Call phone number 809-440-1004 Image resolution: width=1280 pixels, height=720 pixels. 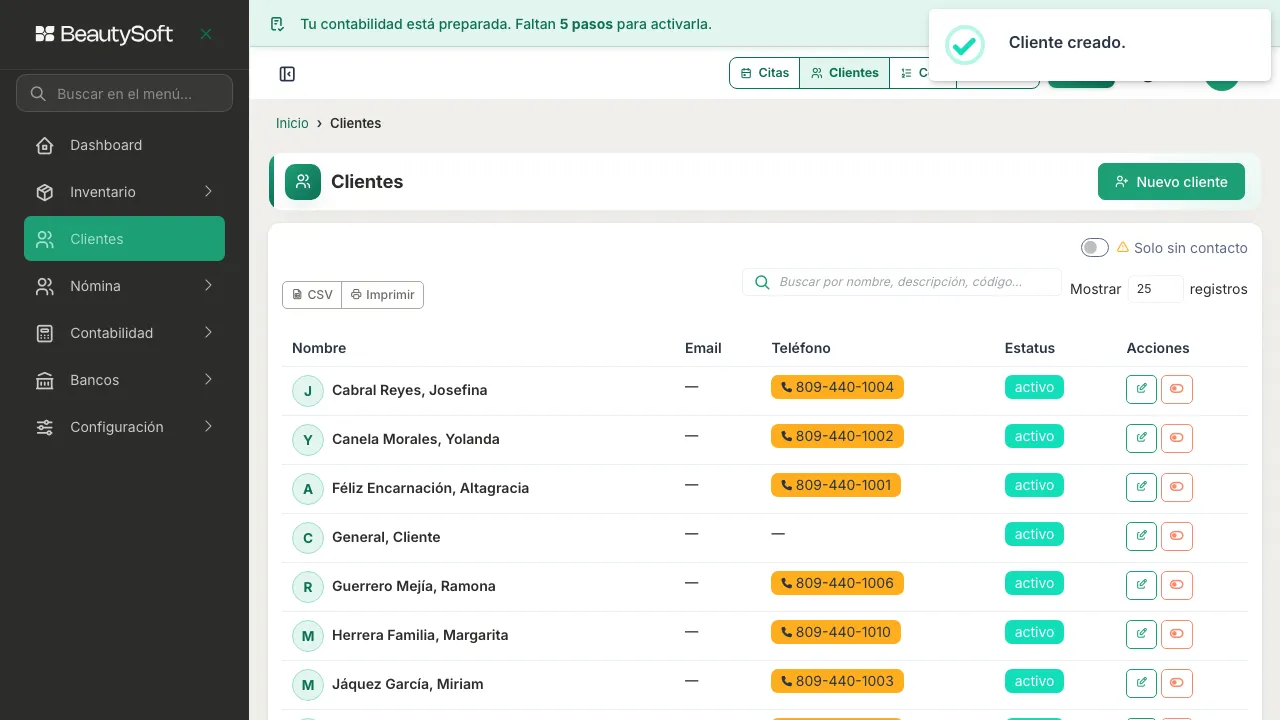(837, 387)
